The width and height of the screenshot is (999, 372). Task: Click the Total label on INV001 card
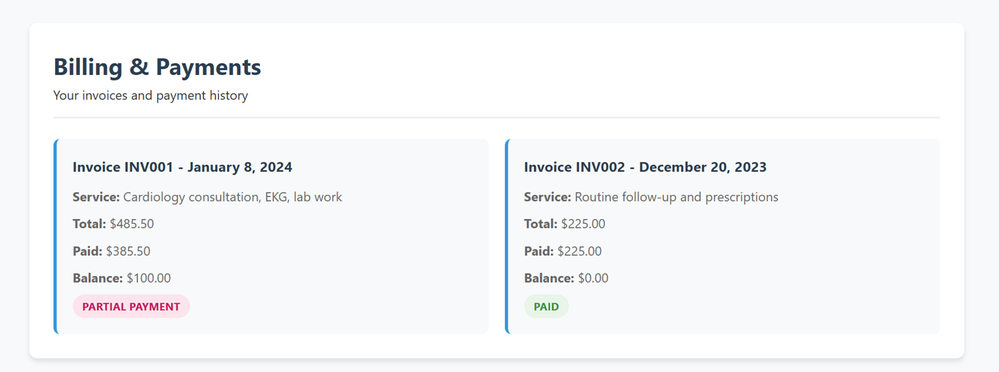click(89, 224)
